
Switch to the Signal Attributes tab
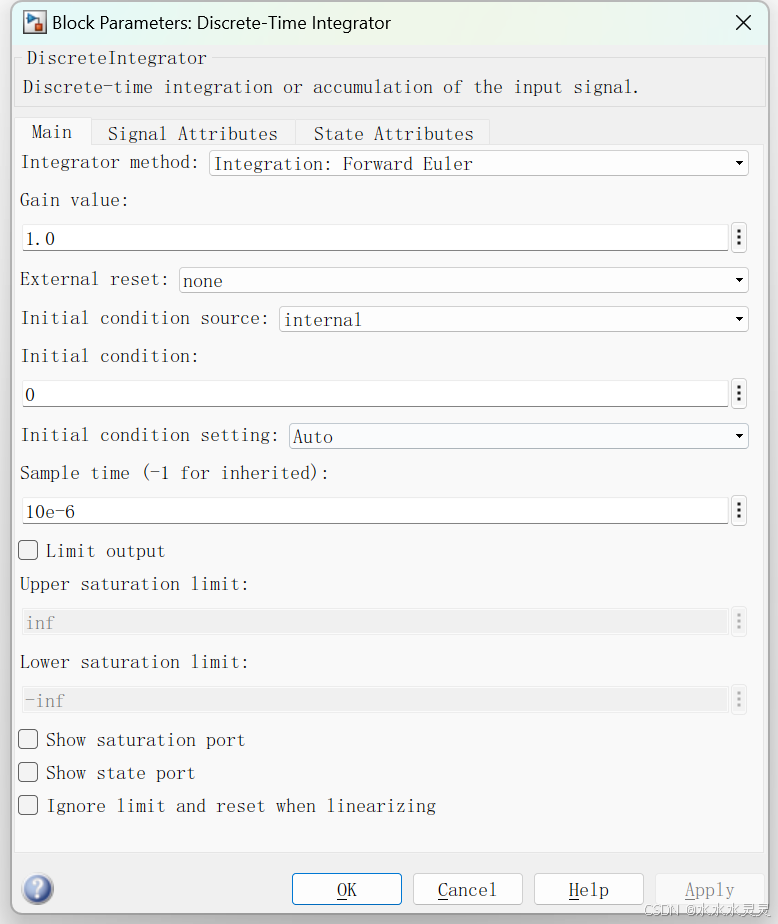pos(193,133)
